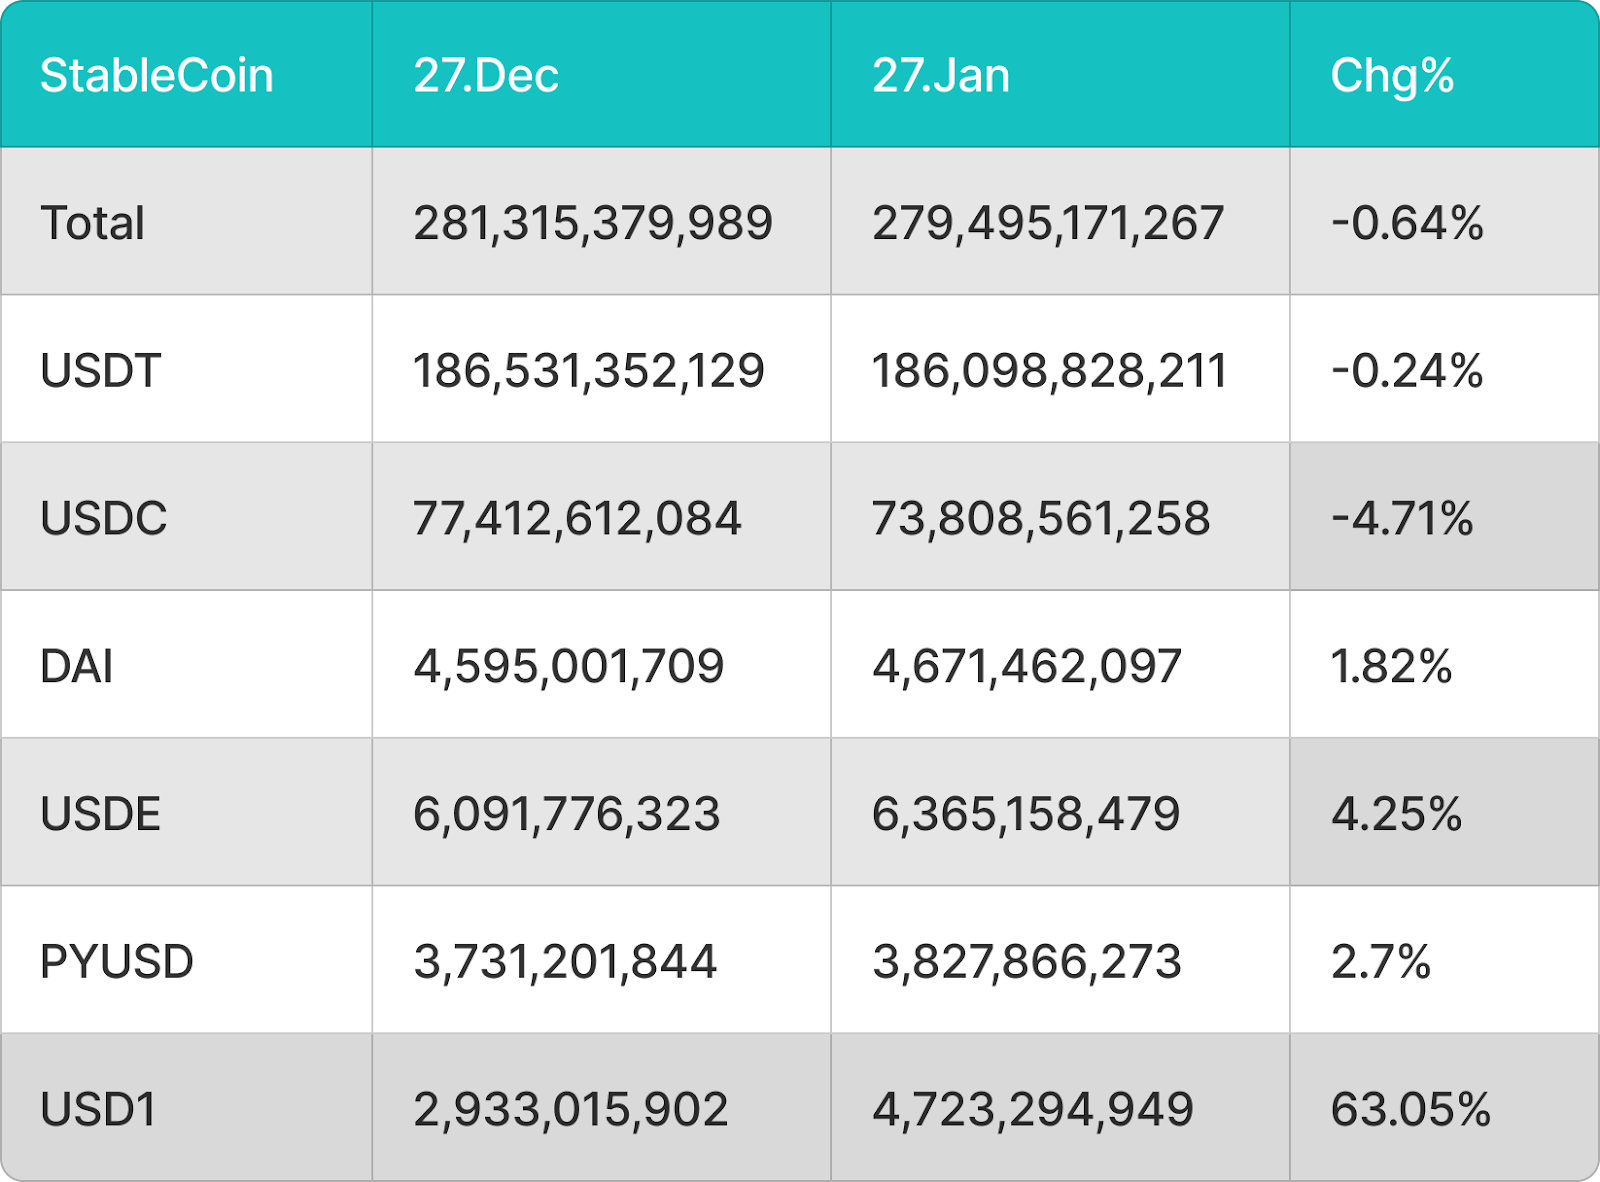Click the USDE change cell 4.25%
Screen dimensions: 1600x1182
coord(1396,814)
